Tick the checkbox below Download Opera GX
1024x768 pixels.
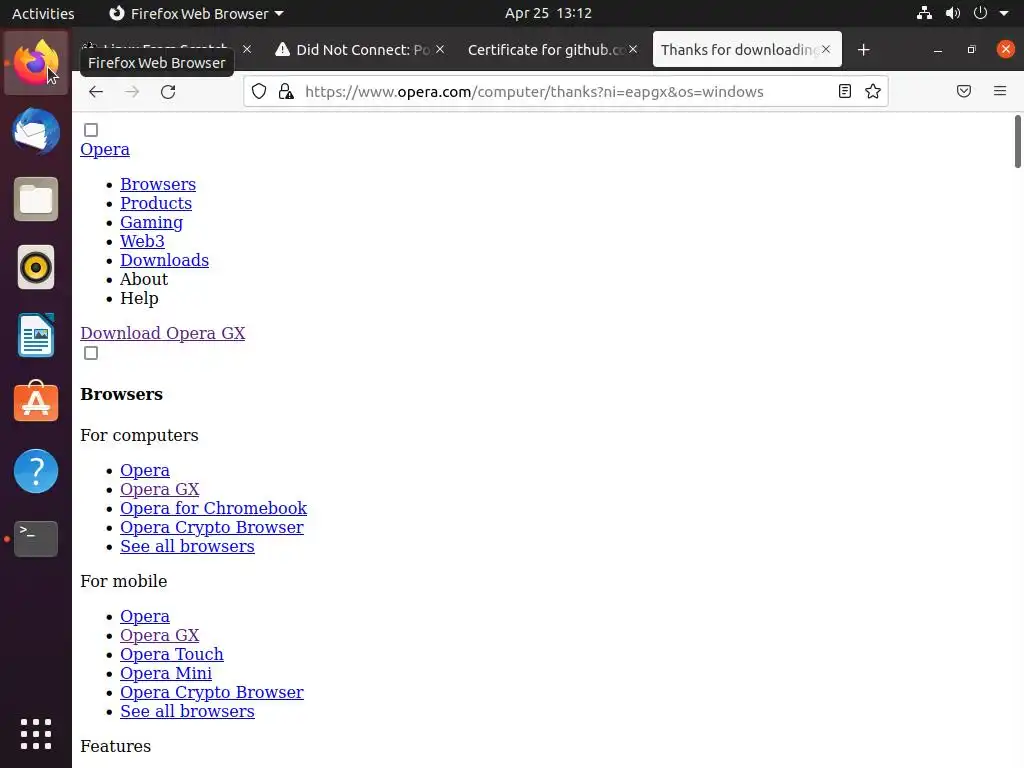tap(91, 353)
